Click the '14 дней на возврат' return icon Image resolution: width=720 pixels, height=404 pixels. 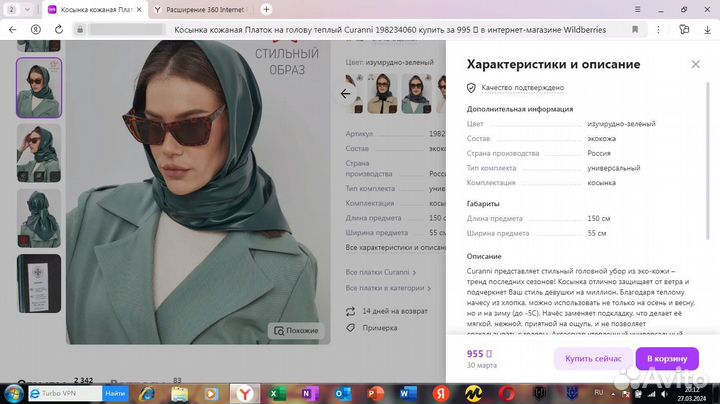[x=350, y=311]
